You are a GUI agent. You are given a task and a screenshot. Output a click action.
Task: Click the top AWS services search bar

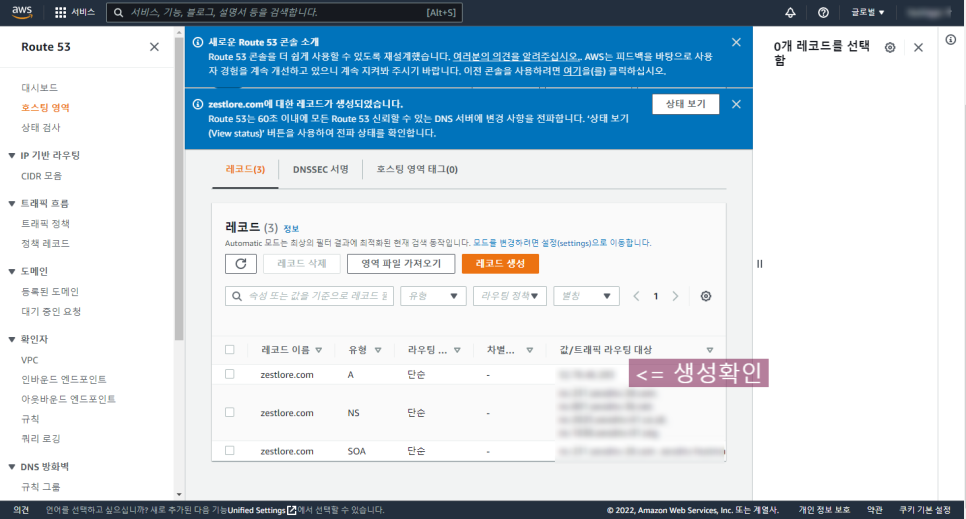pyautogui.click(x=284, y=12)
